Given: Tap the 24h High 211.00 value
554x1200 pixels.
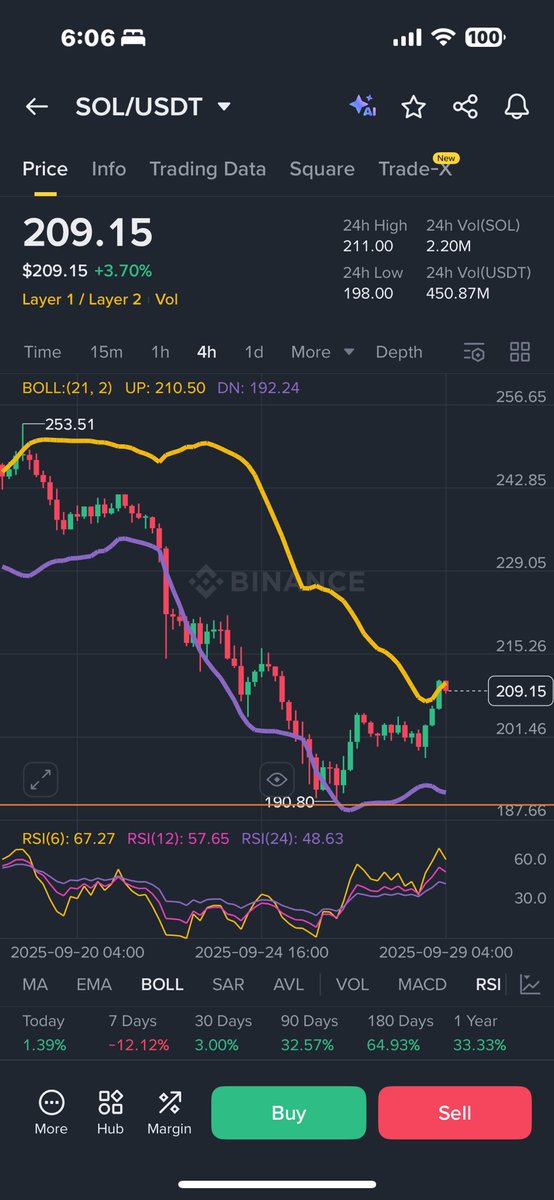Looking at the screenshot, I should pyautogui.click(x=368, y=245).
